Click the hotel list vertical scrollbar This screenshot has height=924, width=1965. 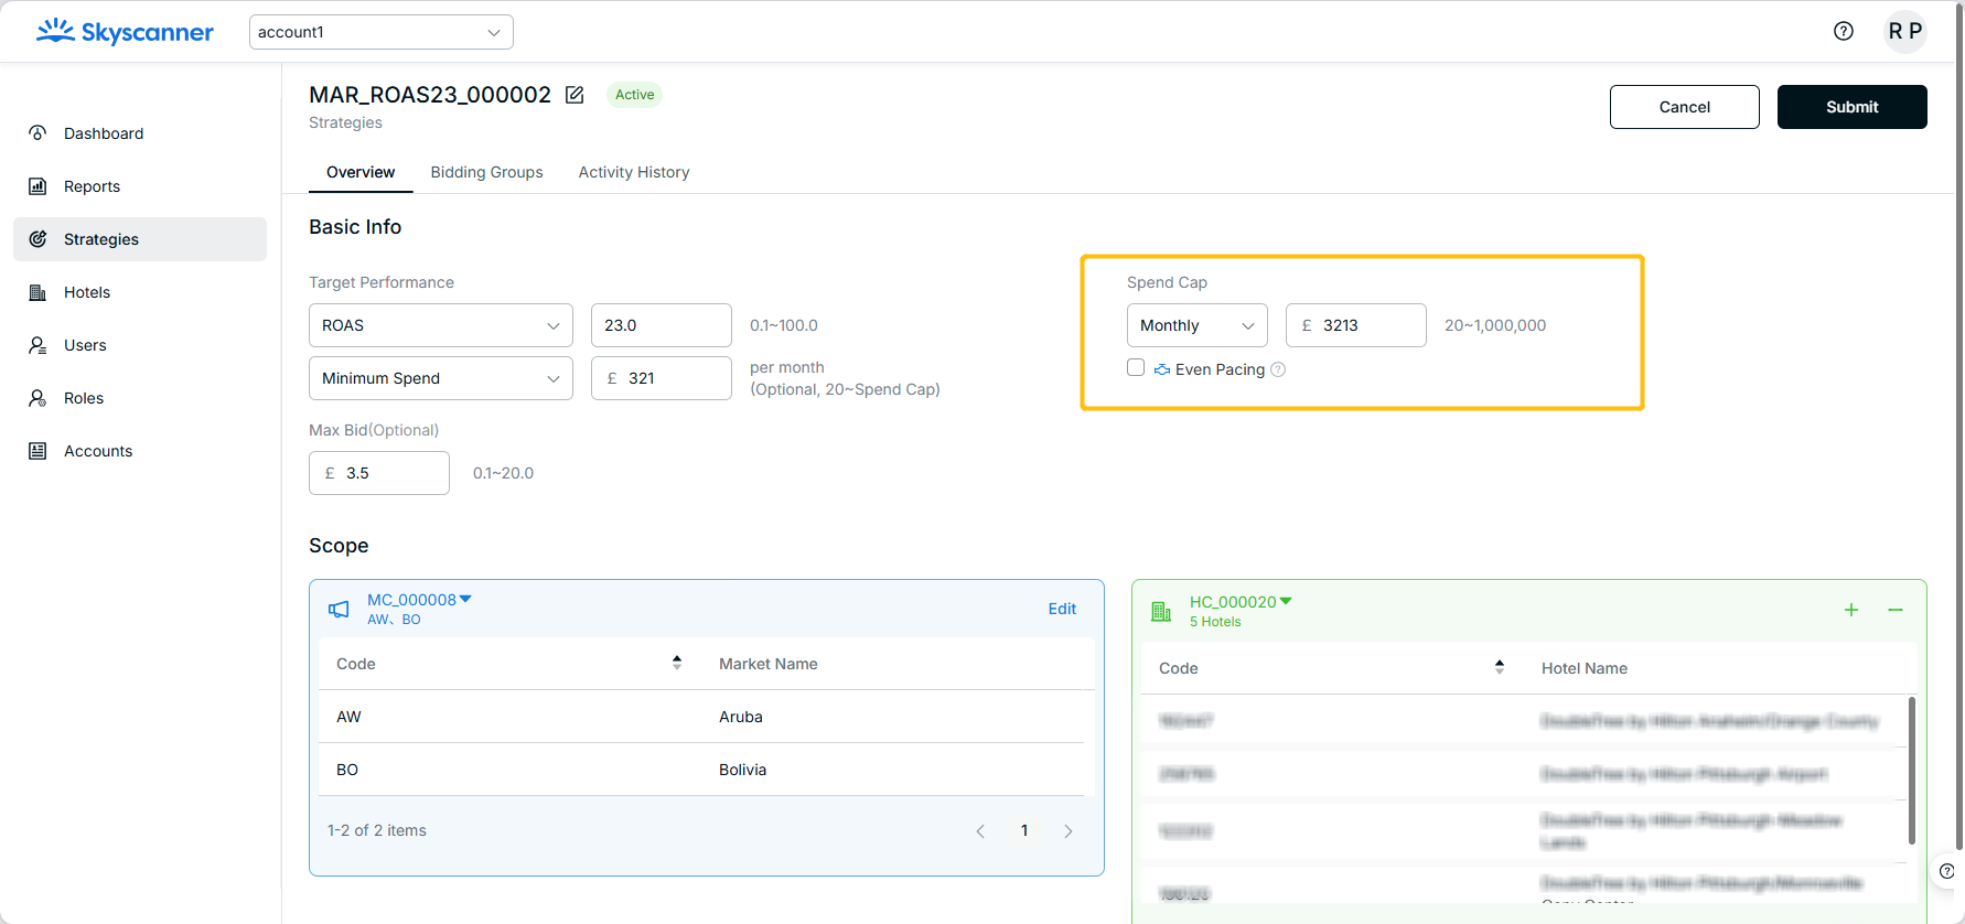[x=1912, y=771]
